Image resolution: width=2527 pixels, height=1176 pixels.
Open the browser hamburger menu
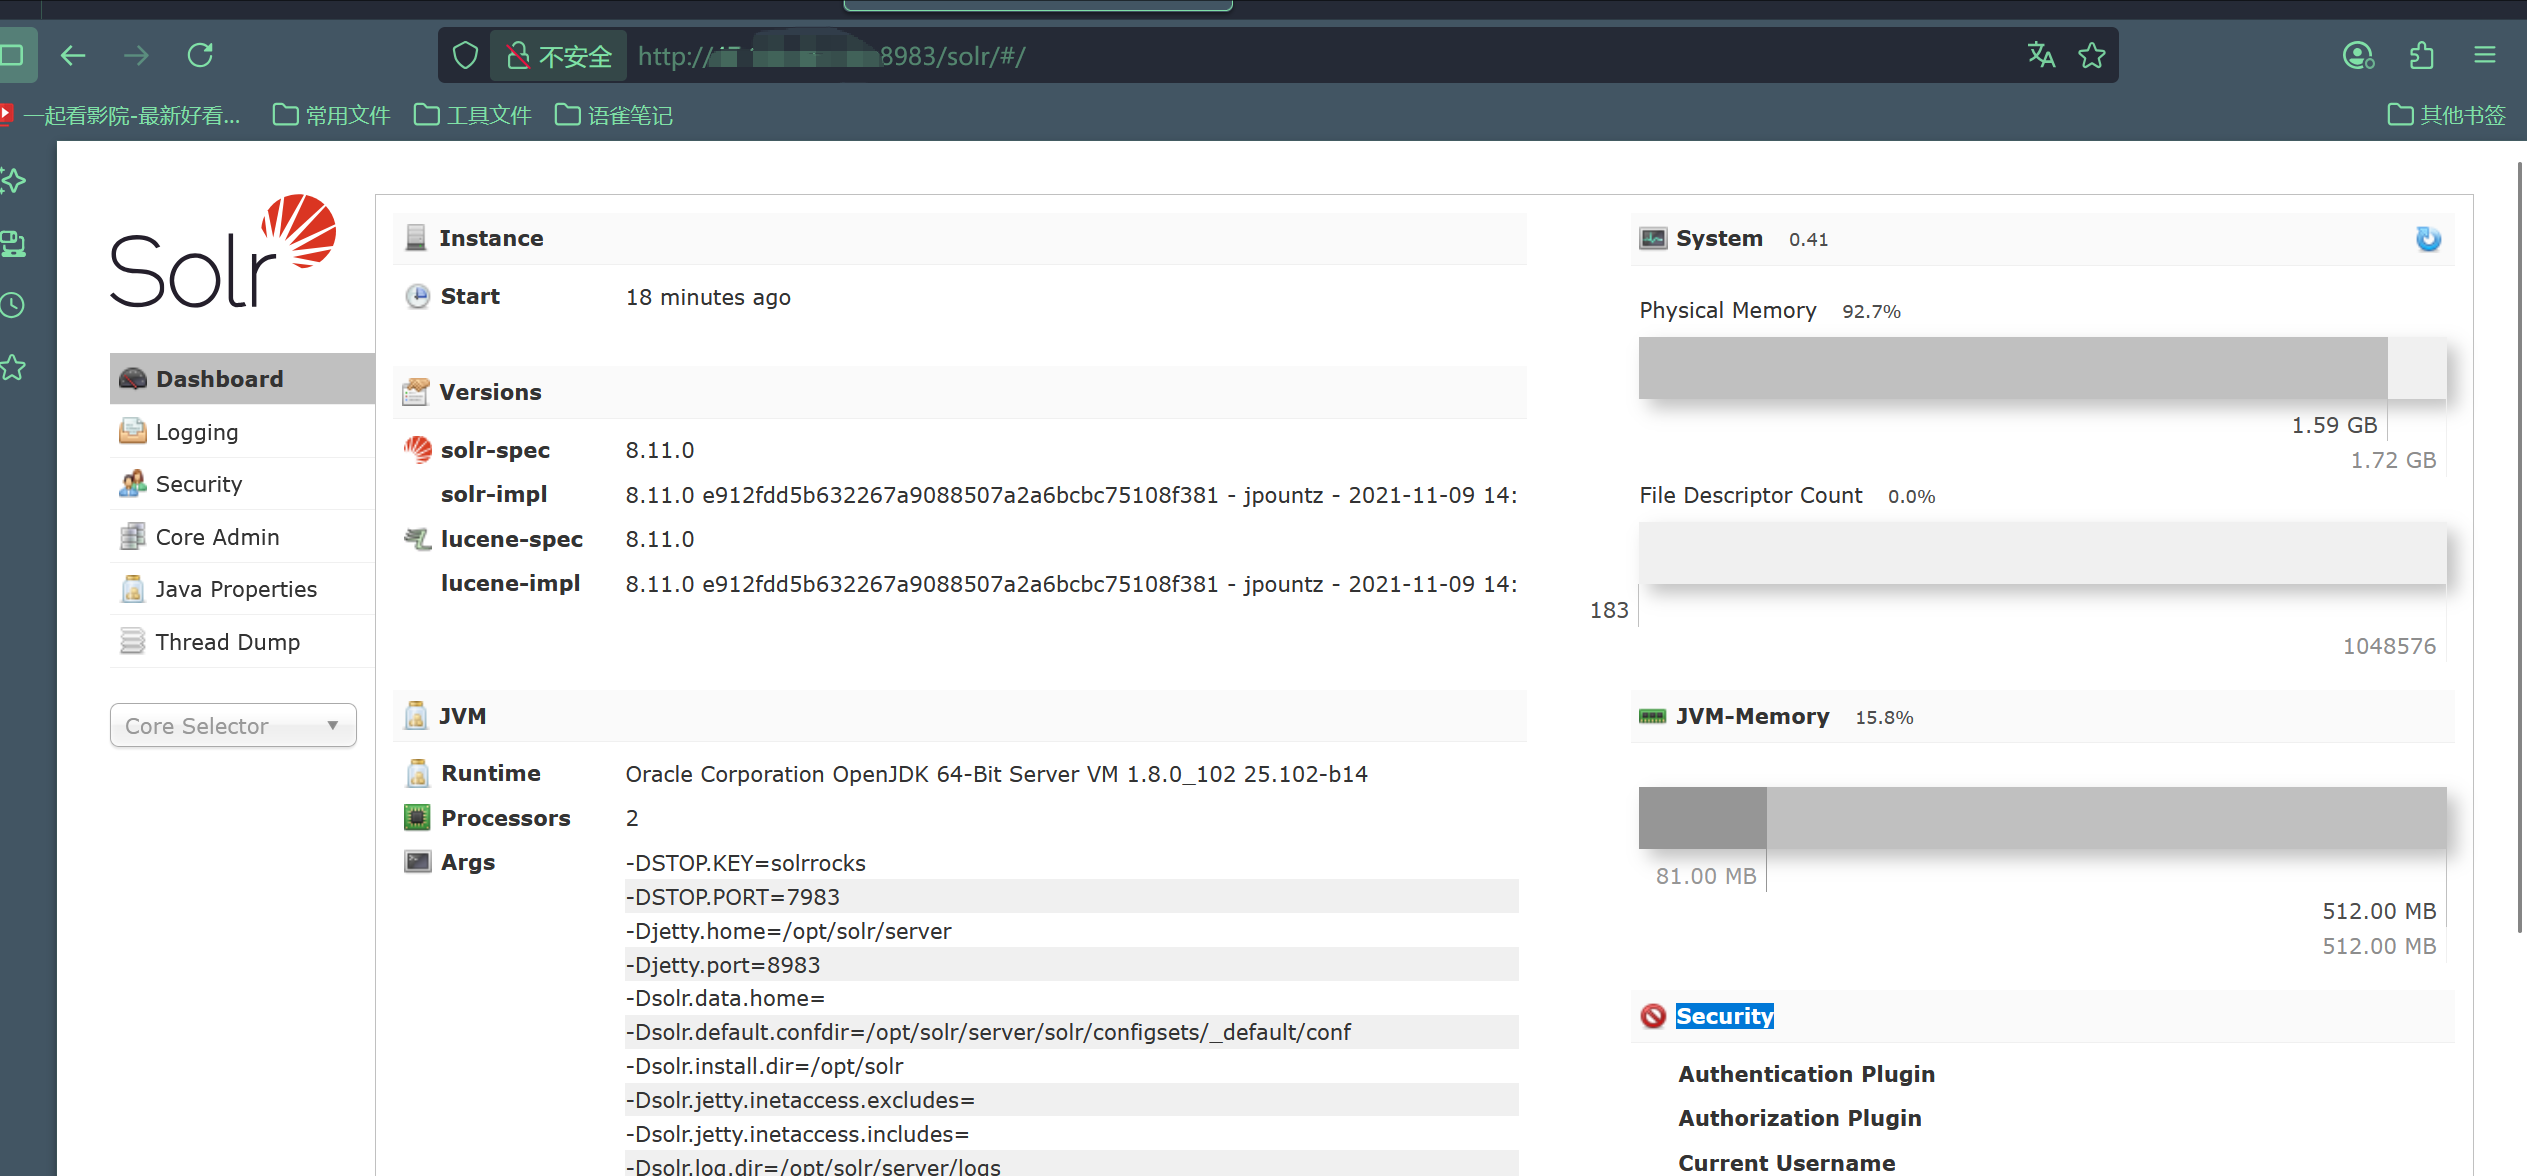click(x=2484, y=55)
